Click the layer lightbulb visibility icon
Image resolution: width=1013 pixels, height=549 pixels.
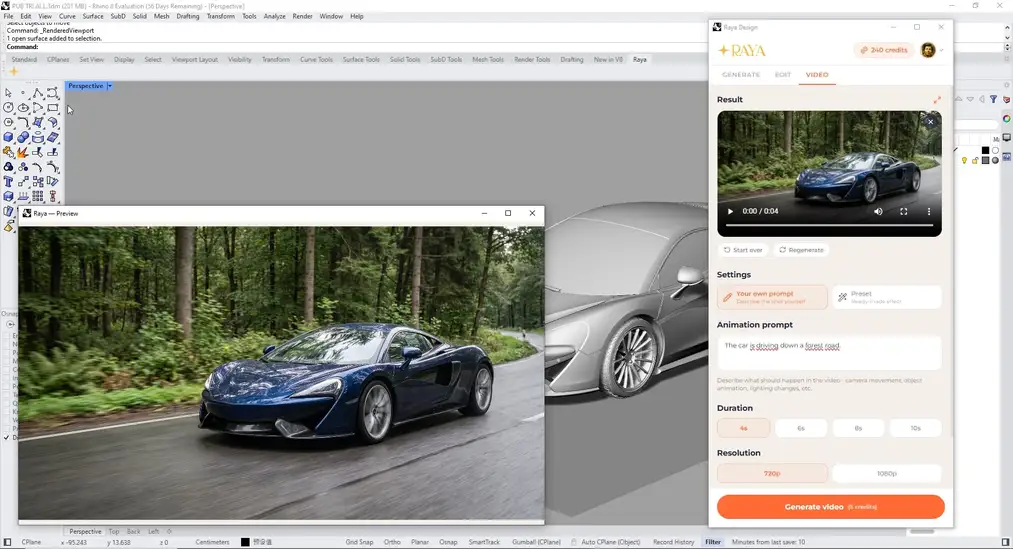click(x=965, y=160)
